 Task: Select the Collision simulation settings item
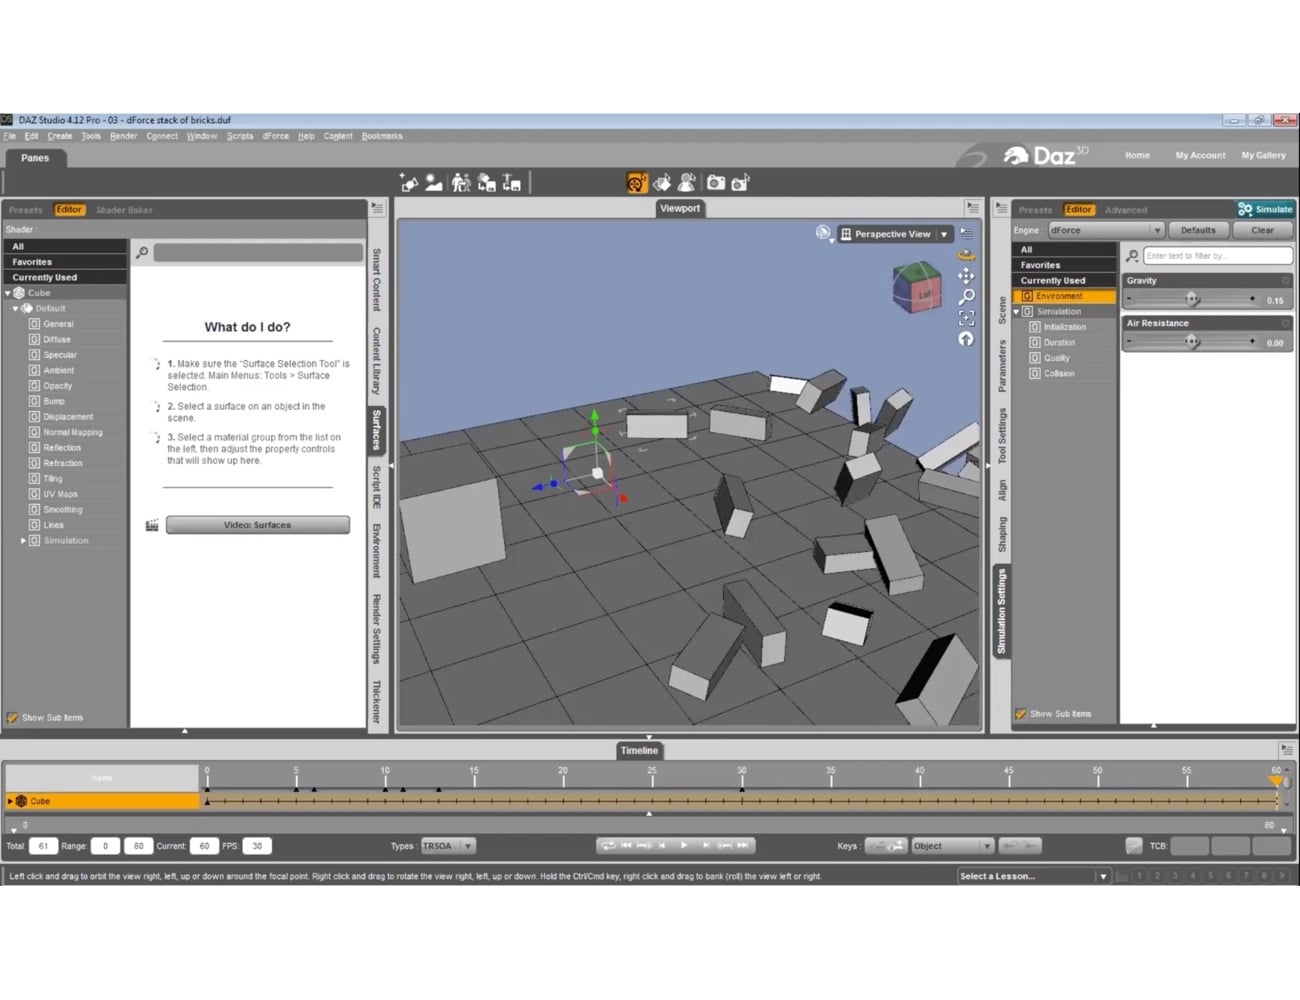point(1059,373)
